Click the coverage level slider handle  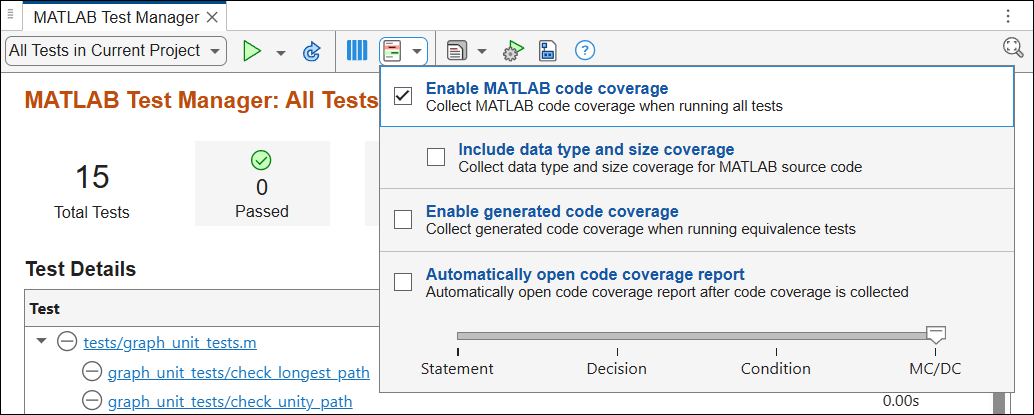(x=935, y=334)
